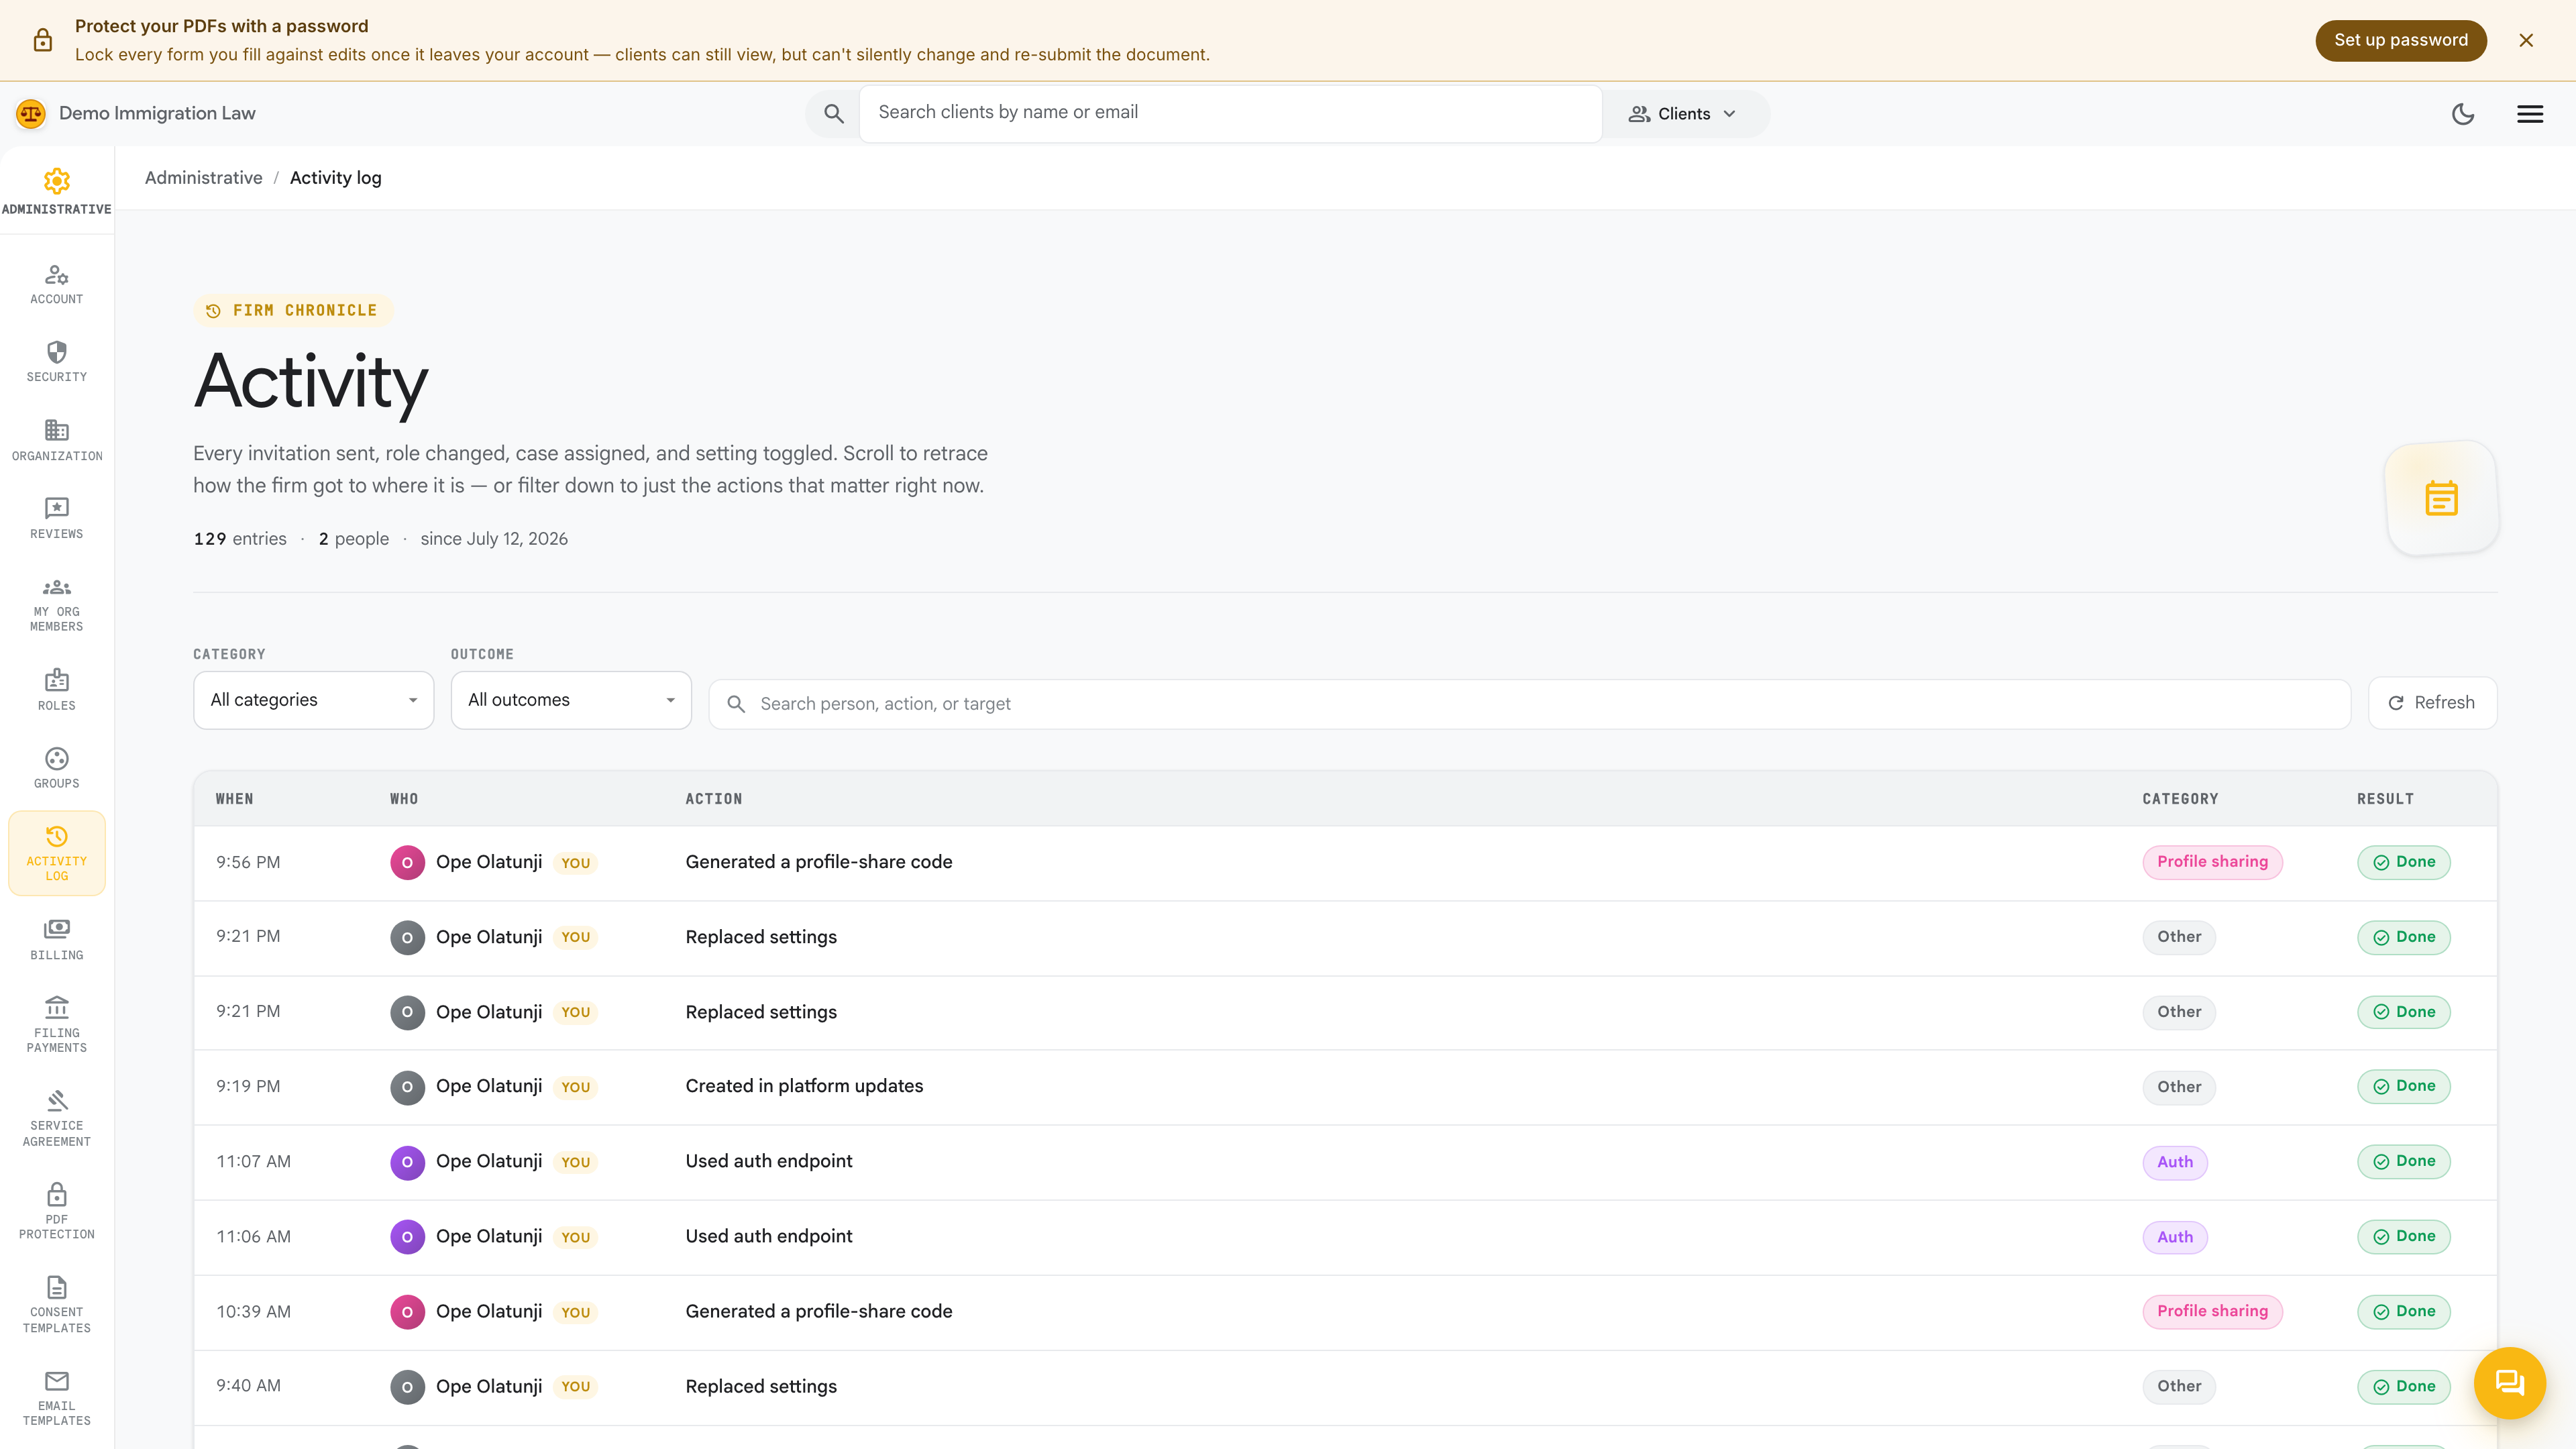Open Email Templates
This screenshot has height=1449, width=2576.
click(x=57, y=1398)
